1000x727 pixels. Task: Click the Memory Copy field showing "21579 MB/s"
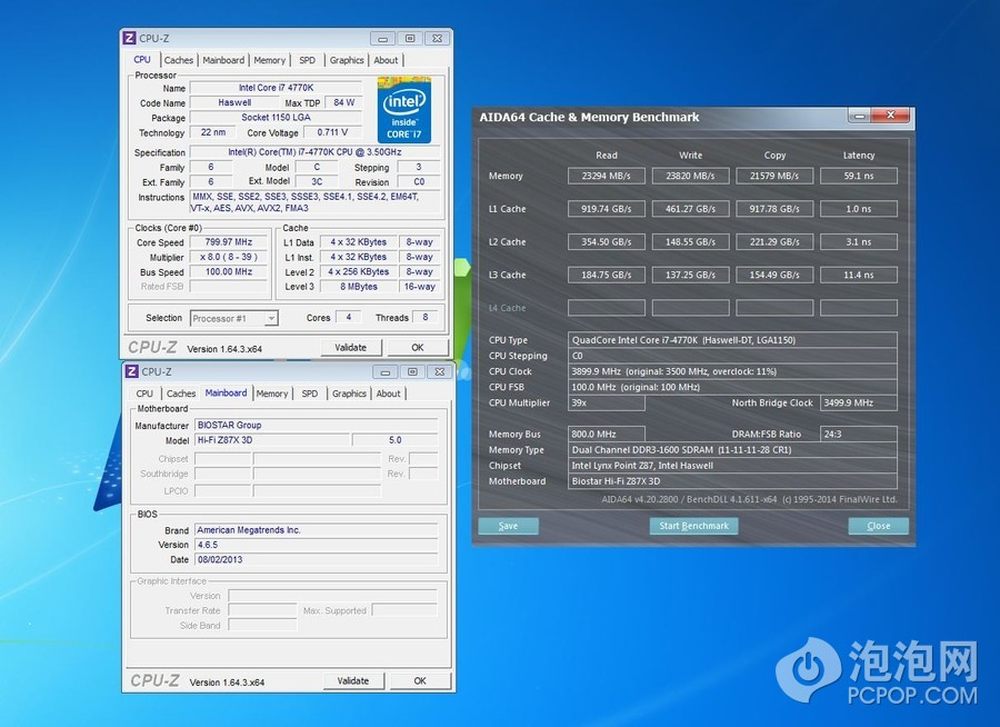point(775,176)
